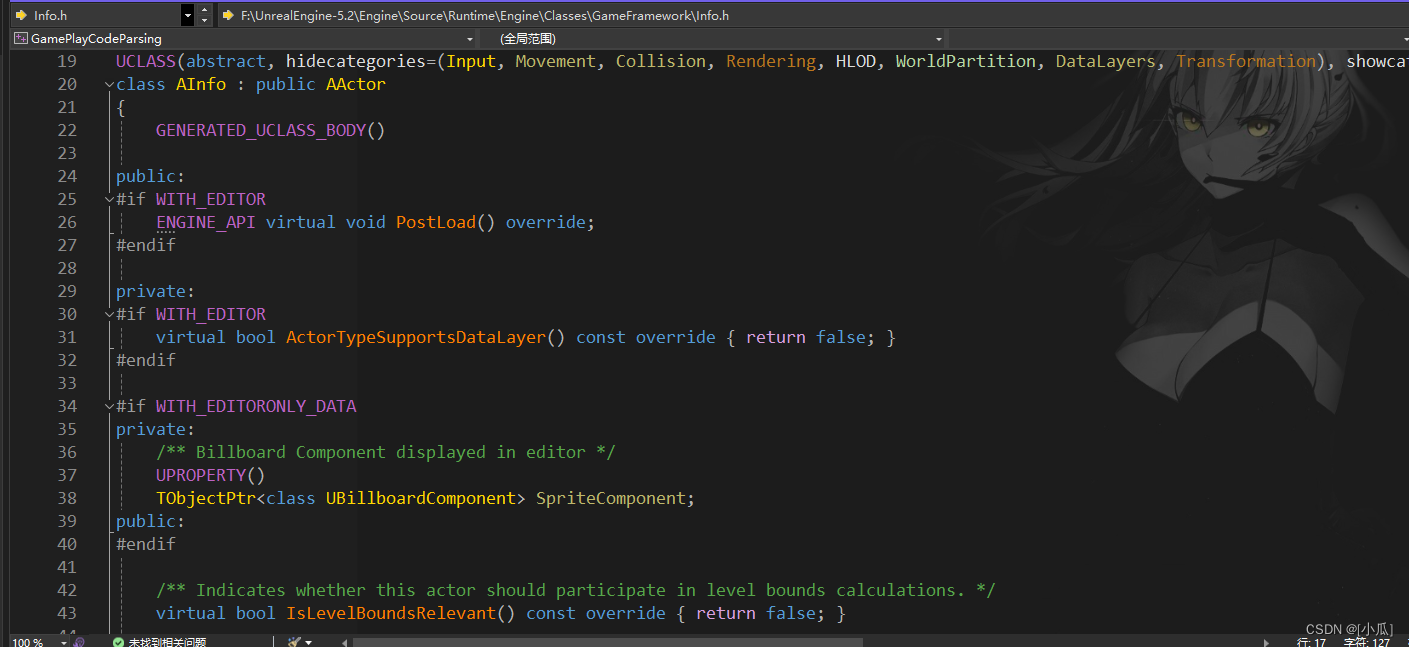Image resolution: width=1409 pixels, height=647 pixels.
Task: Collapse the #if WITH_EDITOR region at line 25
Action: (109, 200)
